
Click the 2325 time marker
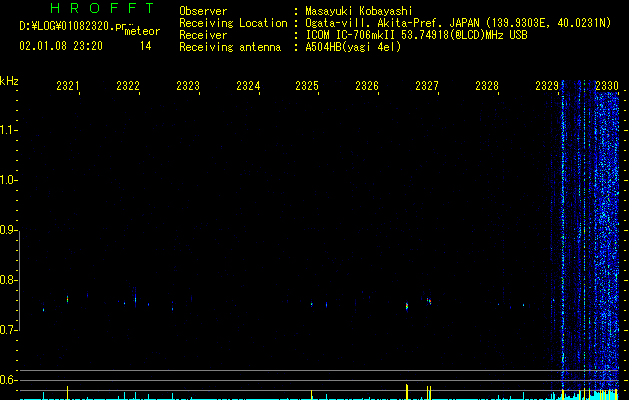coord(307,86)
